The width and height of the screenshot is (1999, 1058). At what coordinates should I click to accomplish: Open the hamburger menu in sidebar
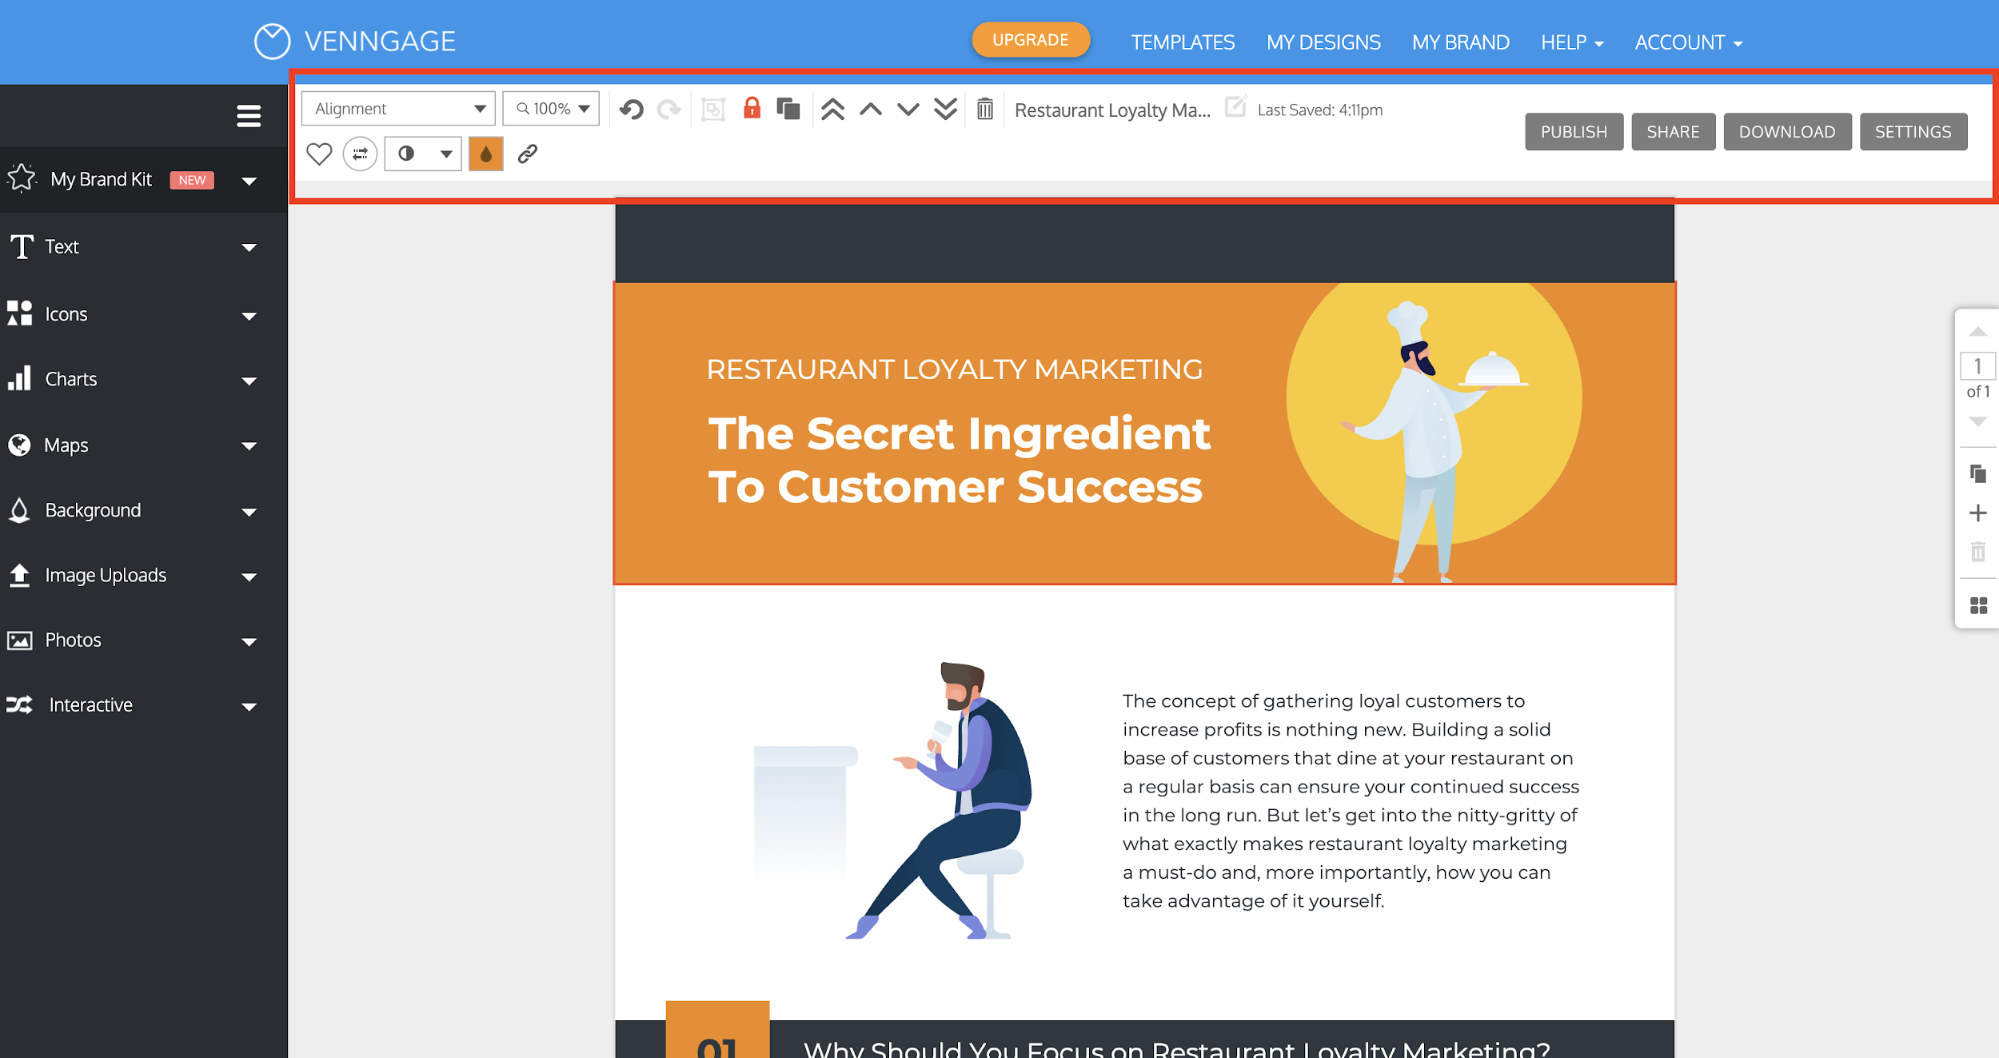point(249,116)
